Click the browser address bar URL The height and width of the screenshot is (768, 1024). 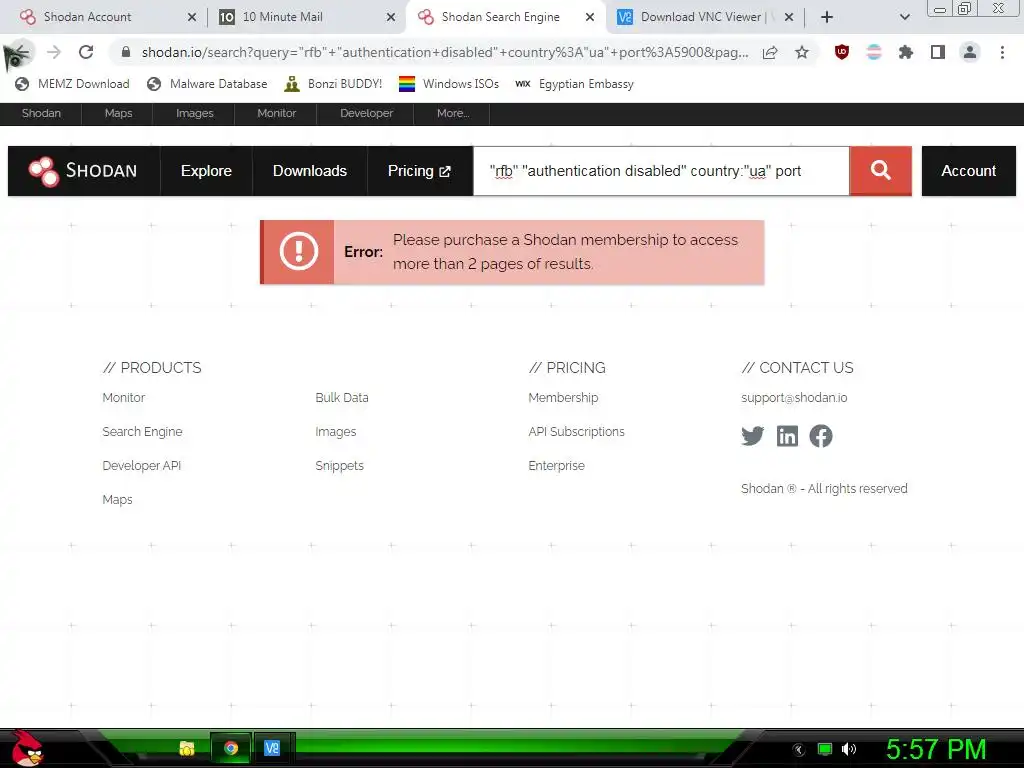click(445, 52)
